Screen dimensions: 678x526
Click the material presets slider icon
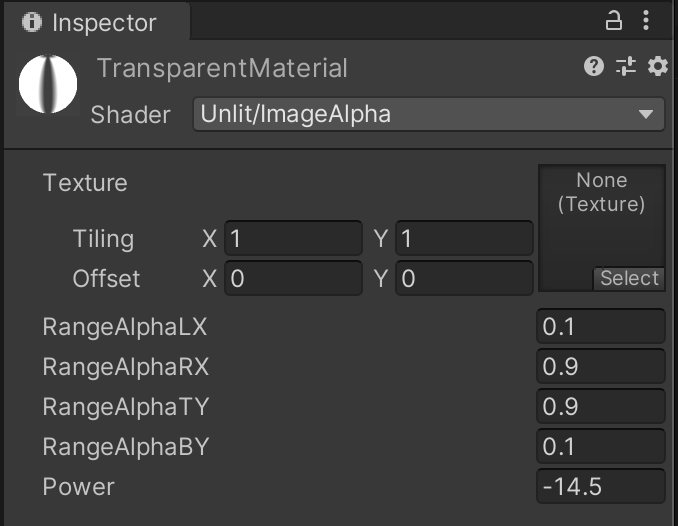[626, 67]
